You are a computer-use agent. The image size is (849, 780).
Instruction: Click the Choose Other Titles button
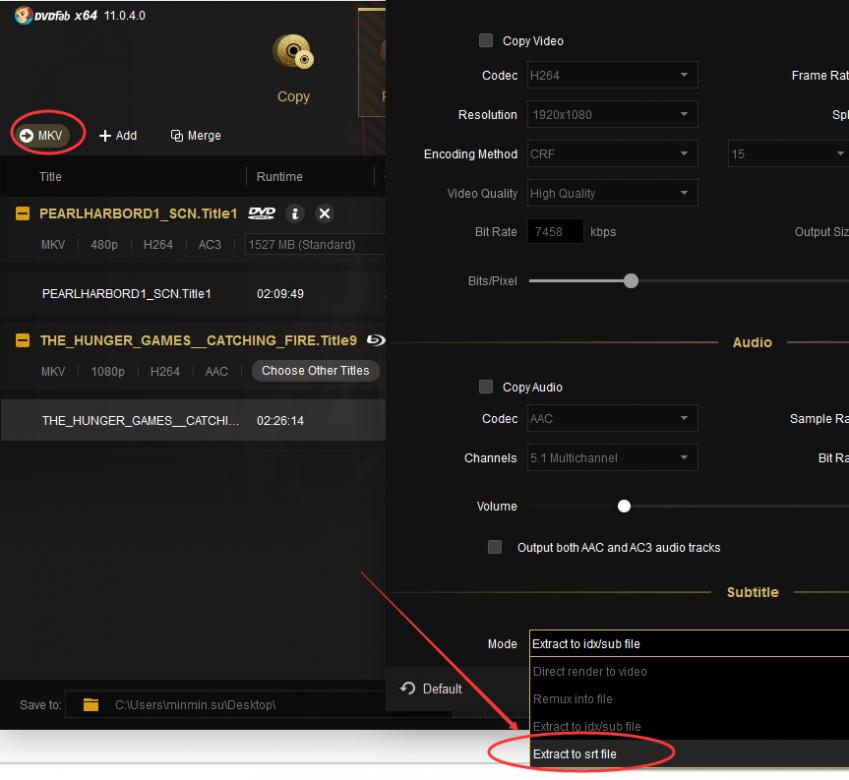(315, 371)
